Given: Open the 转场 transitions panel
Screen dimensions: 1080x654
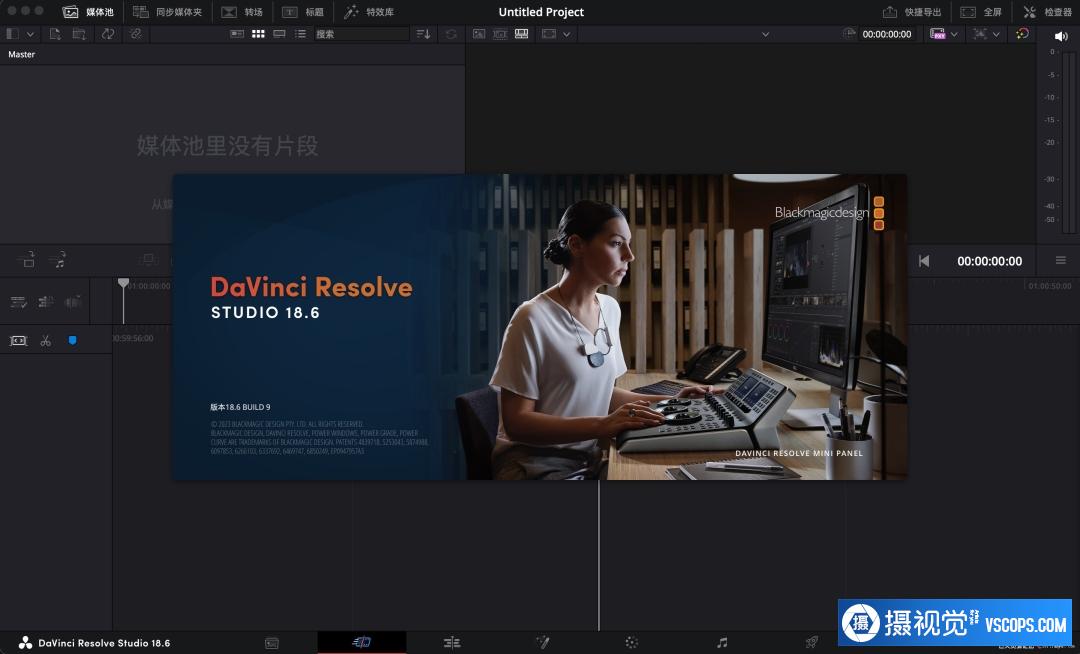Looking at the screenshot, I should pos(242,12).
